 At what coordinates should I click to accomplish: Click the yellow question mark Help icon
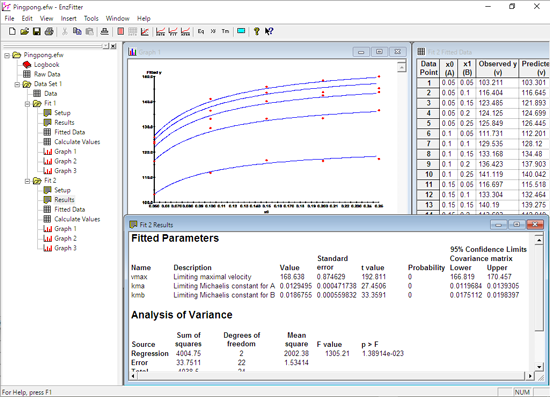click(x=257, y=32)
